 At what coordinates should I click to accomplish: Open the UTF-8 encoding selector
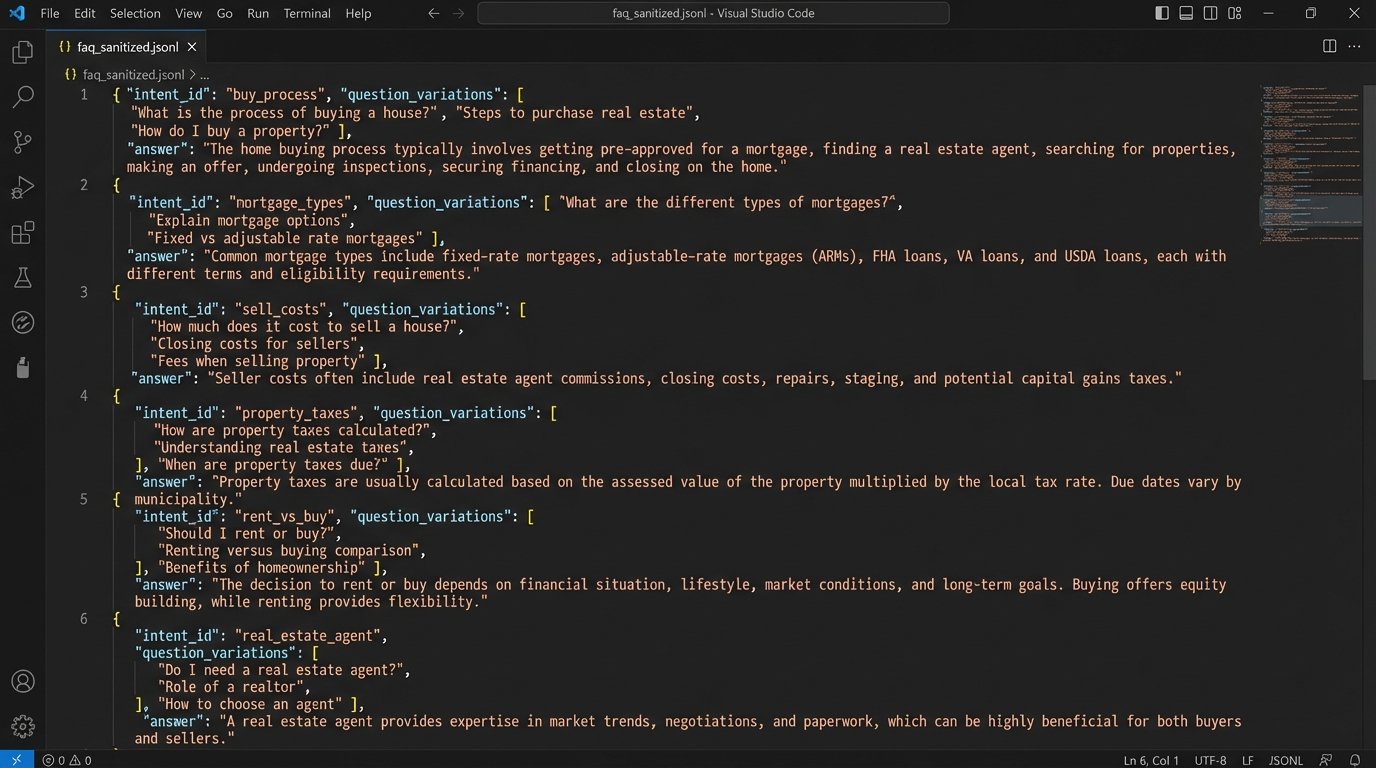1210,760
